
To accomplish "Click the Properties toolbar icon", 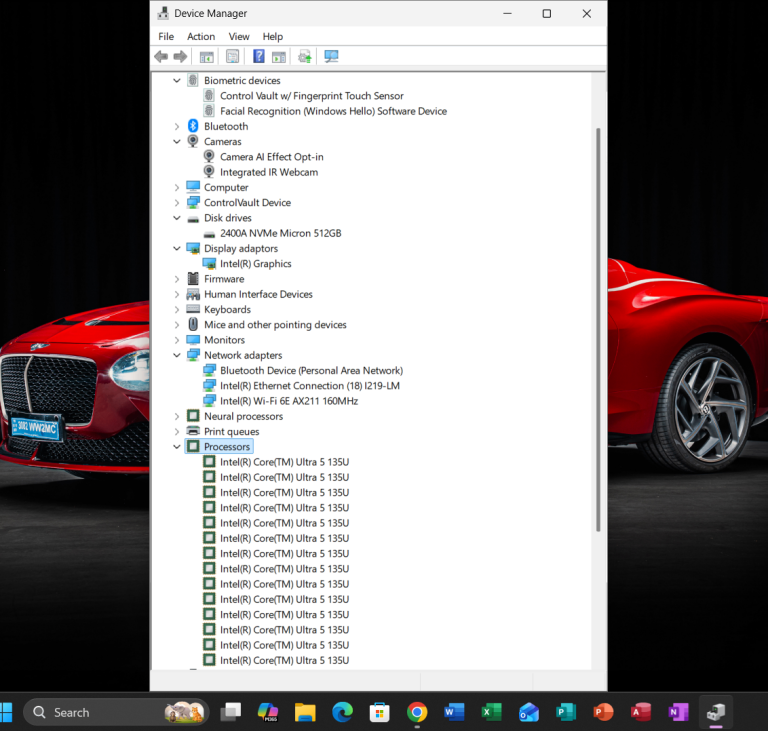I will pos(232,57).
